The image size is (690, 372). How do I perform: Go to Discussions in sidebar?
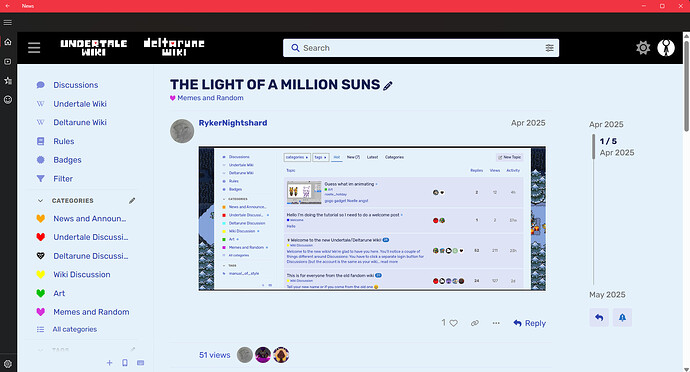coord(76,85)
